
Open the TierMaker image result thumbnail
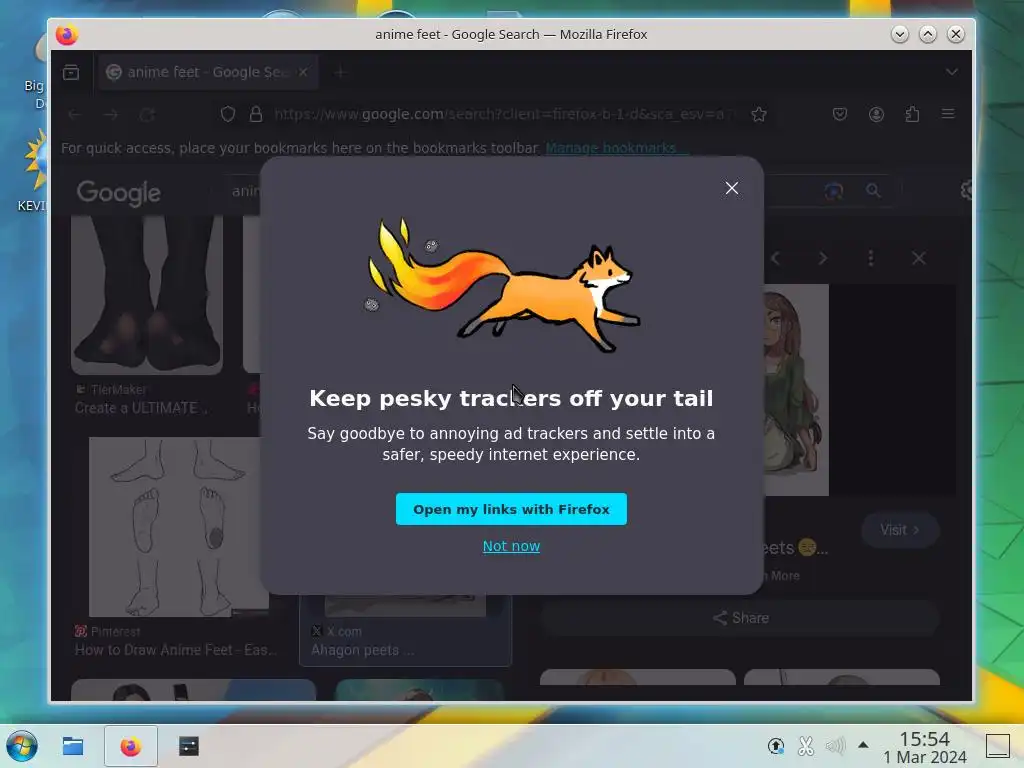pos(147,295)
